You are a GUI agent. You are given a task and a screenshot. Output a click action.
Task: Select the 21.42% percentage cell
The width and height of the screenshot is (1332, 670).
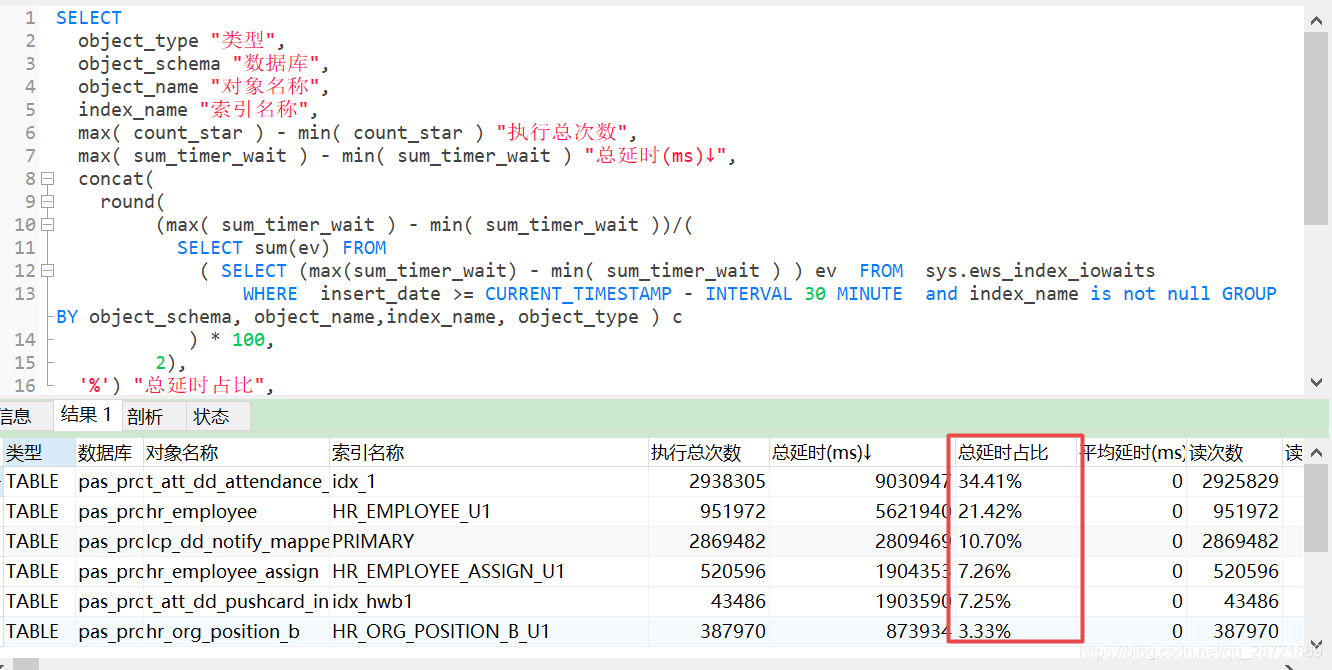click(x=1015, y=512)
